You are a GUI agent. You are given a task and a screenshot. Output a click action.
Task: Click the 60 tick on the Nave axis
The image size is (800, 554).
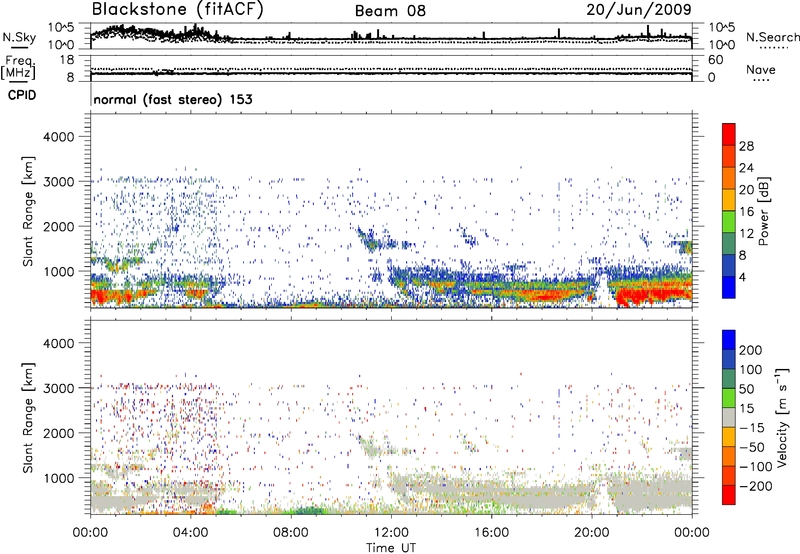[716, 60]
